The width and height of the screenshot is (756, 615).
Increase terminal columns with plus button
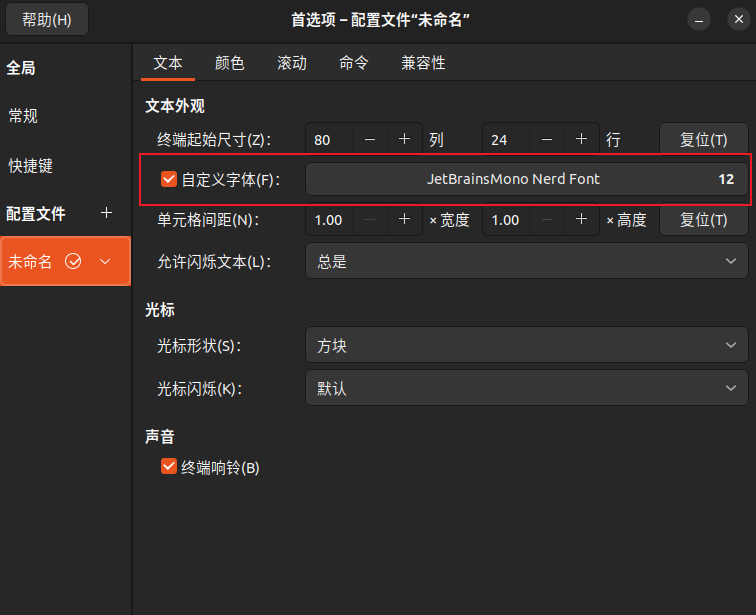[405, 140]
